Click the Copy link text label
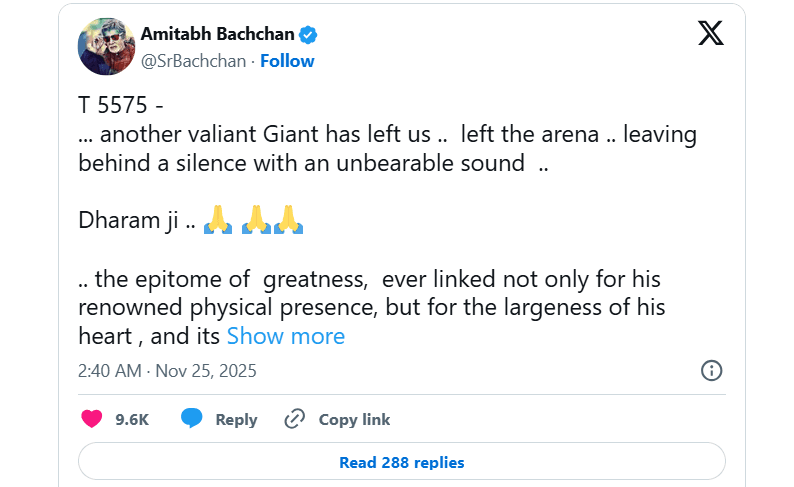The width and height of the screenshot is (794, 487). (354, 420)
